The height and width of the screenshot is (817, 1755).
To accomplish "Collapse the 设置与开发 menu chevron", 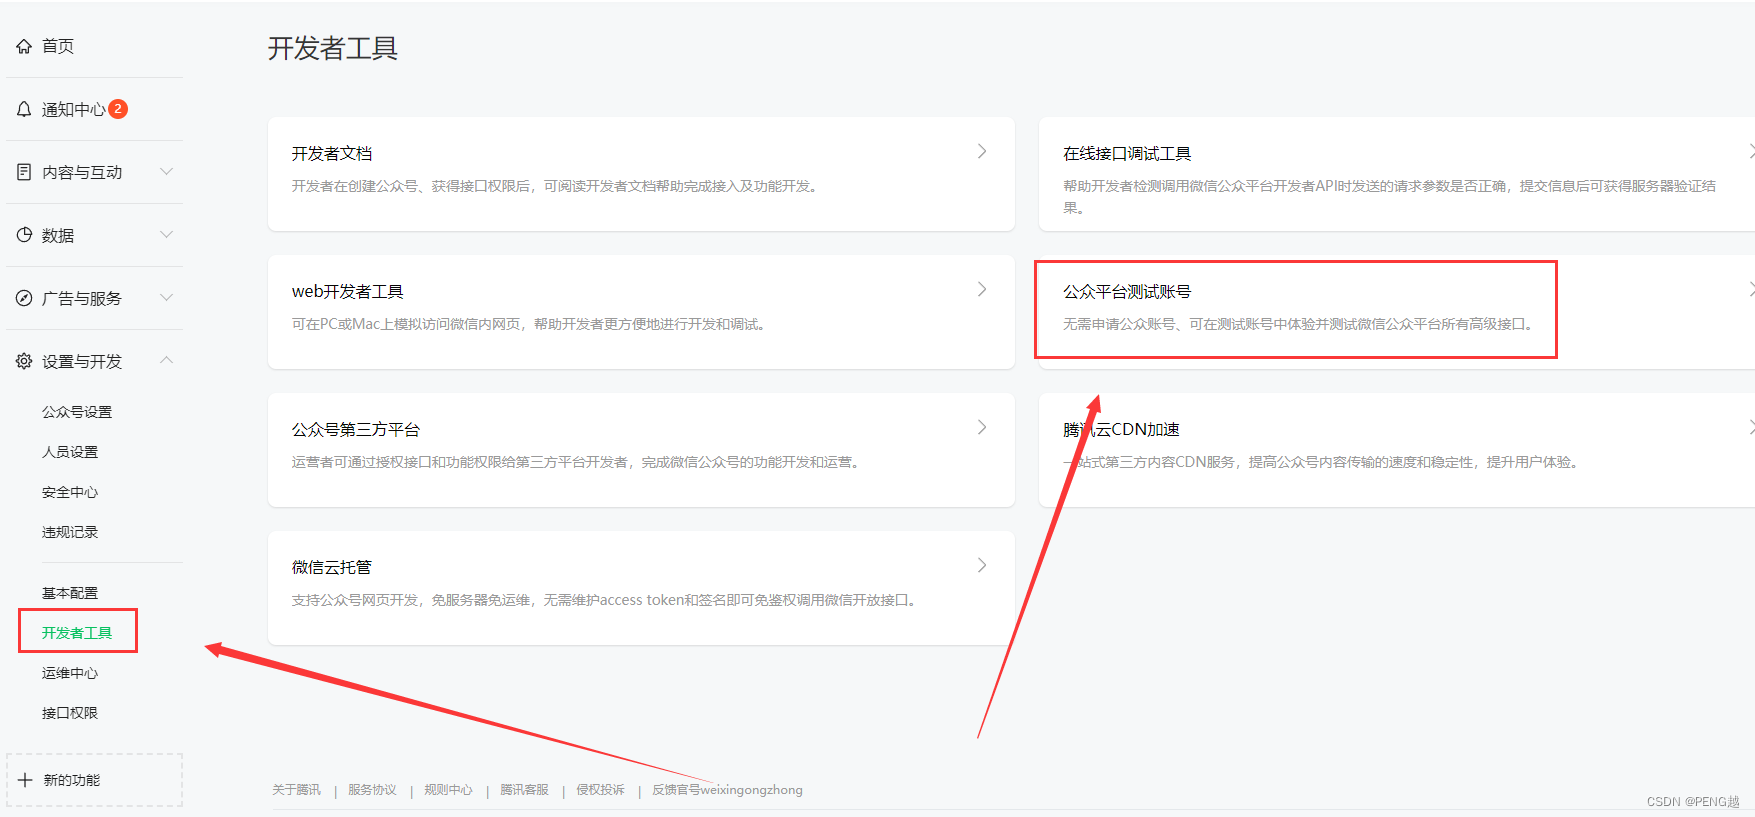I will 167,361.
